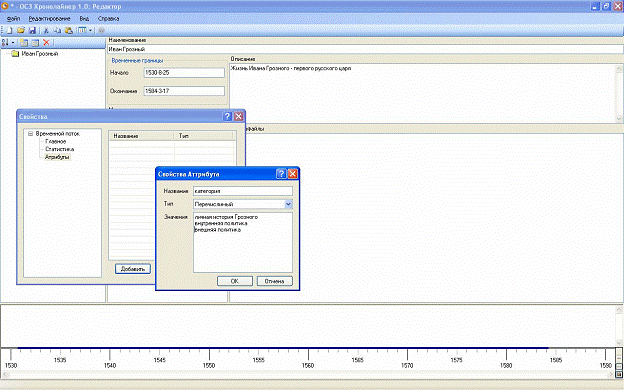Cut with the scissors toolbar icon
624x390 pixels.
coord(46,30)
